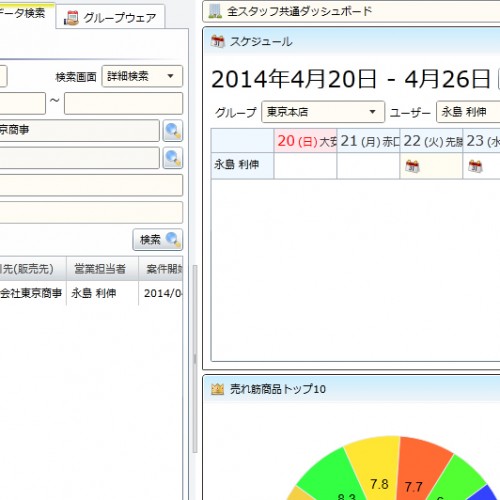
Task: Click the briefcase icon on グループウェア tab
Action: [x=71, y=18]
